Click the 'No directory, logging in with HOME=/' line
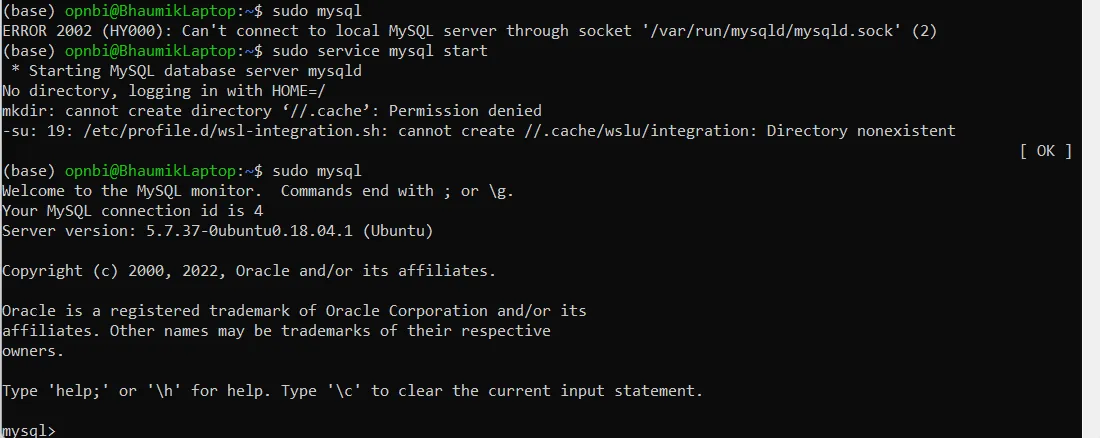The width and height of the screenshot is (1100, 438). click(164, 91)
